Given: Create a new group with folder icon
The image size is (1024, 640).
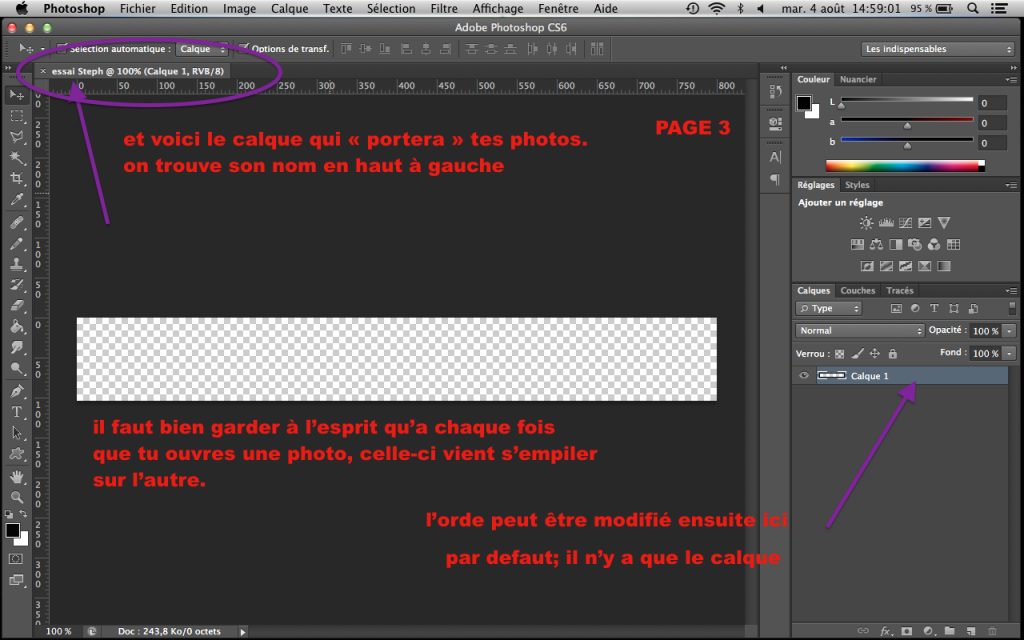Looking at the screenshot, I should [950, 631].
